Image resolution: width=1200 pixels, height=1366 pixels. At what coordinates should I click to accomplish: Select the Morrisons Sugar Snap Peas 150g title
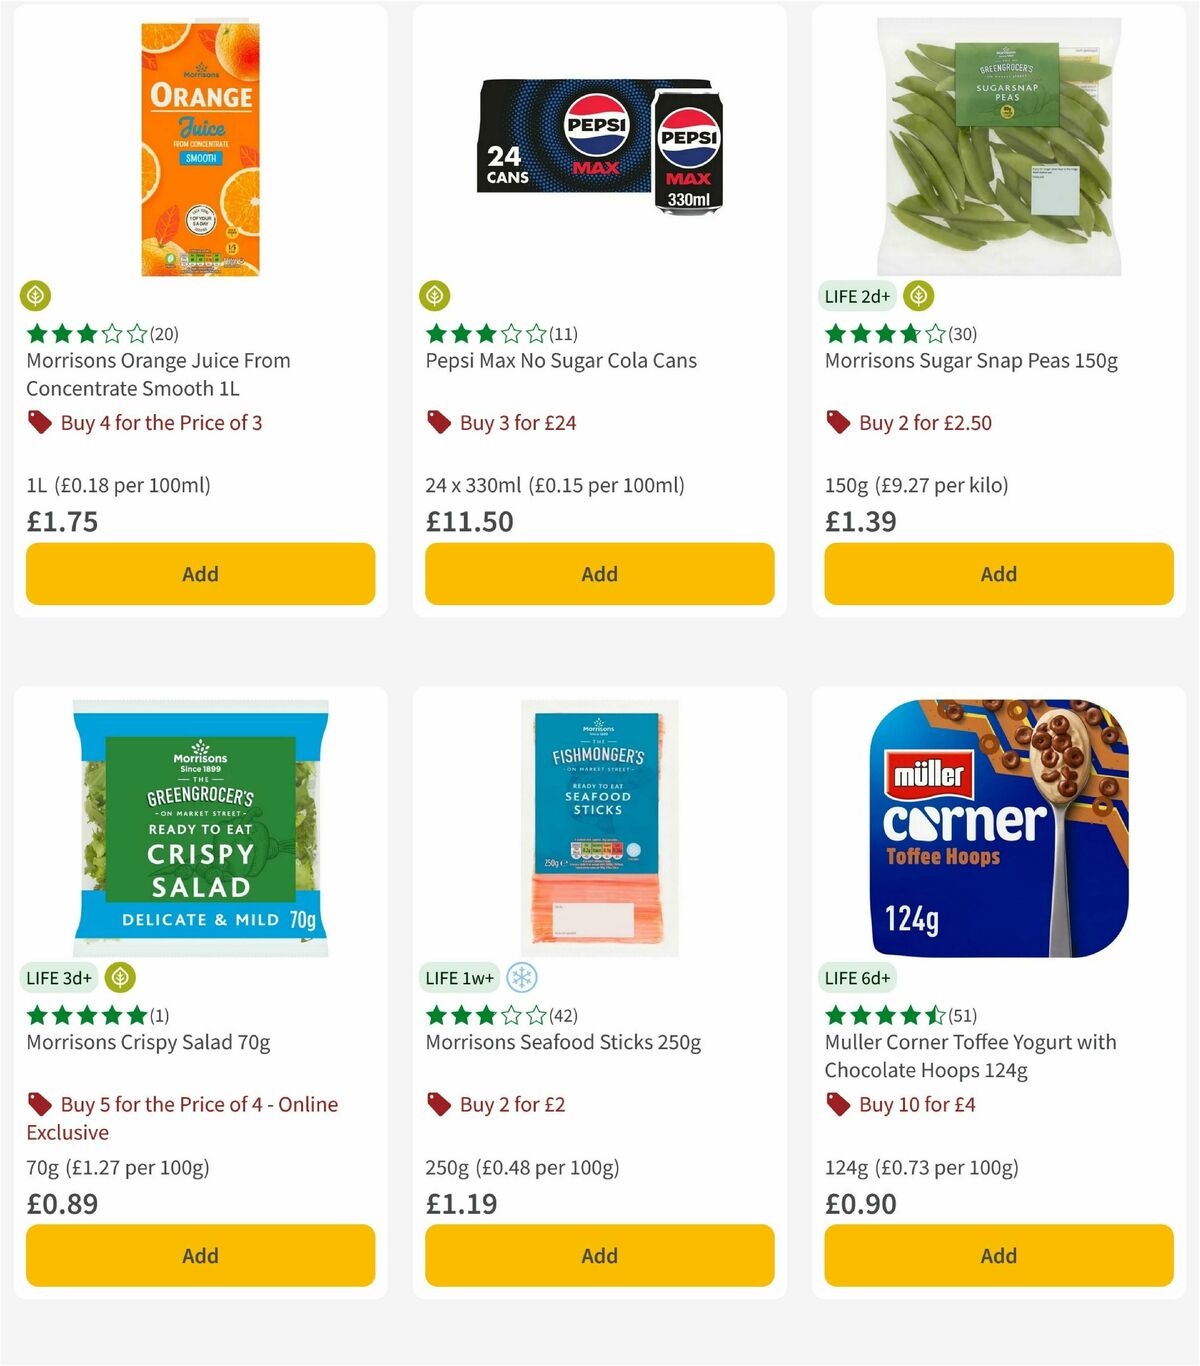[972, 361]
